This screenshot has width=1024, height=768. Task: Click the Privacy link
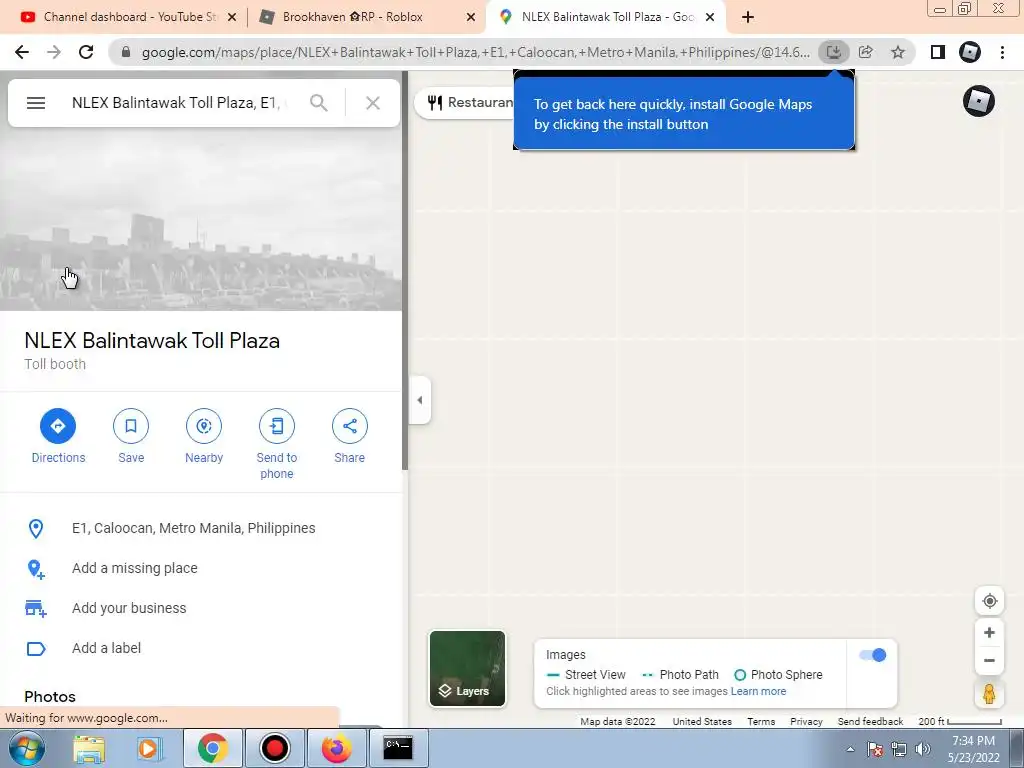pyautogui.click(x=807, y=722)
